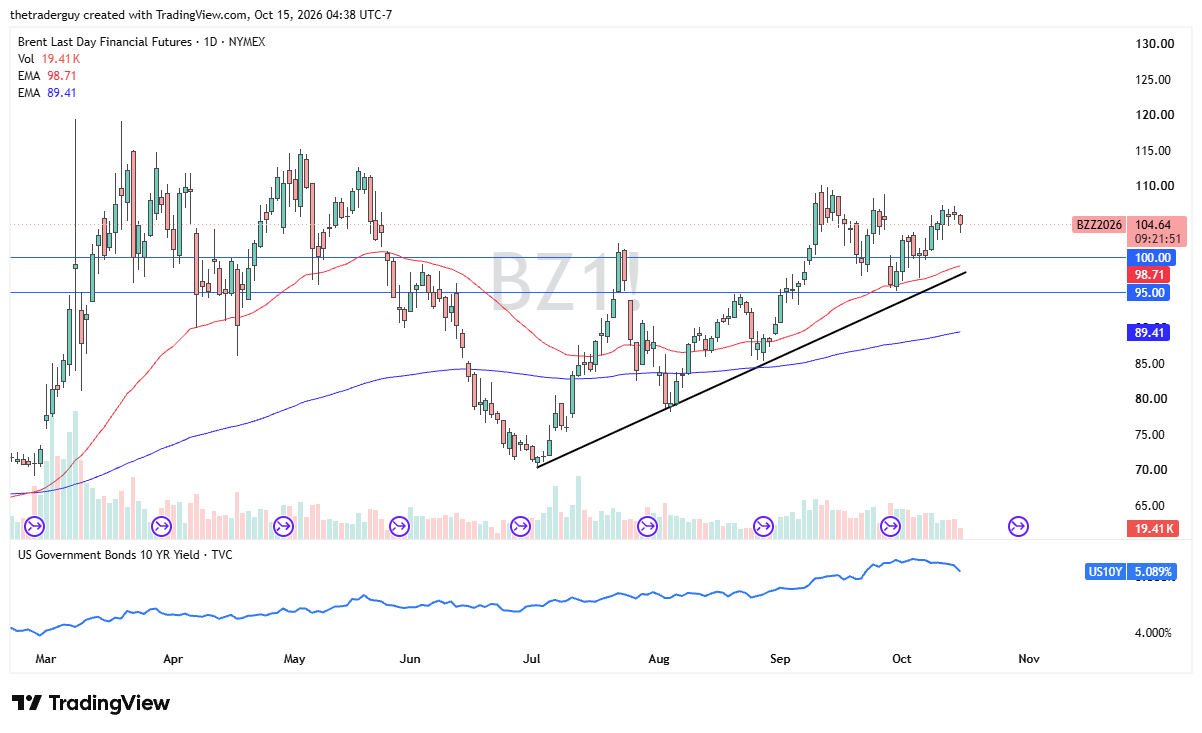
Task: Click the 09:21:51 countdown label
Action: click(x=1156, y=240)
